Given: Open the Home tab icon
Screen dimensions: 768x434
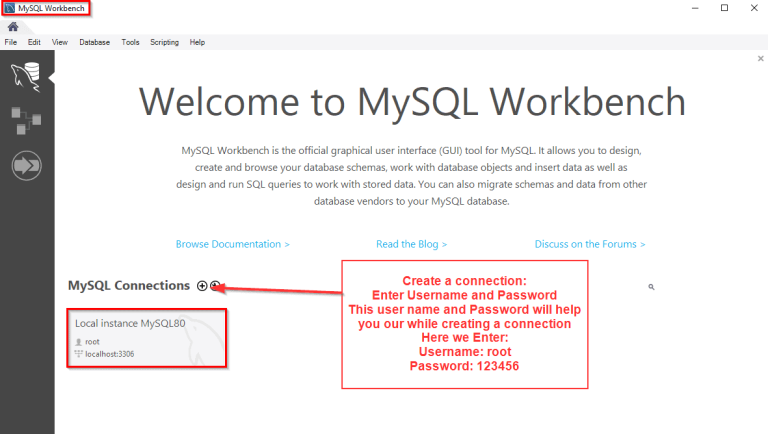Looking at the screenshot, I should [13, 26].
